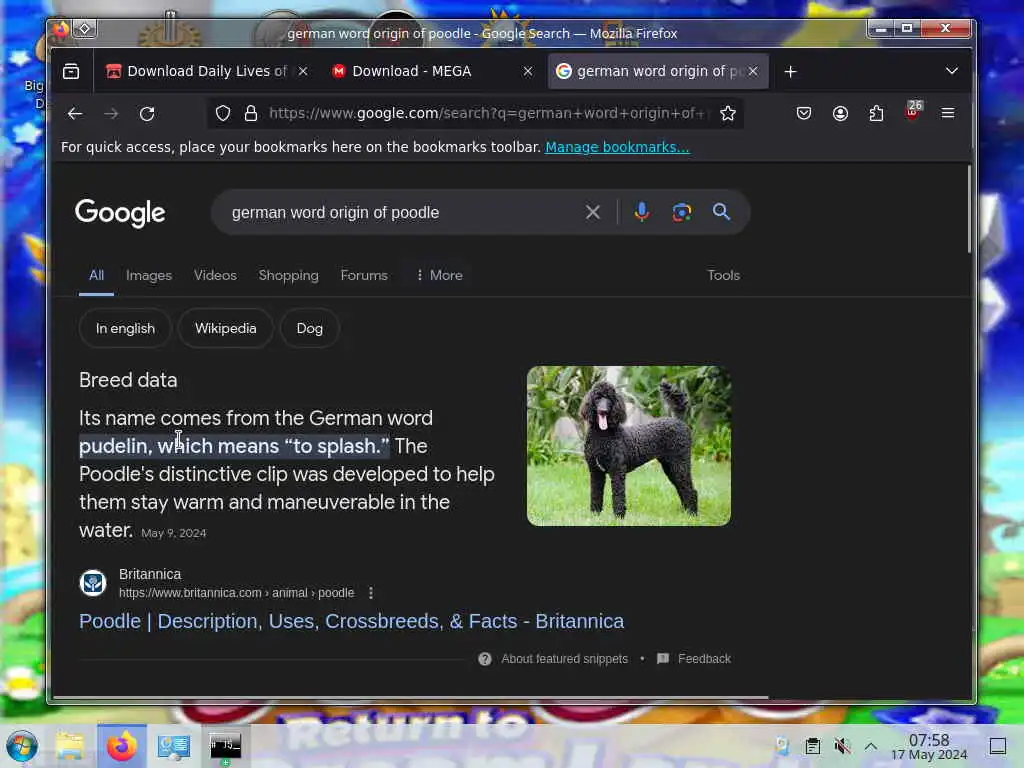
Task: Close the Google search tab
Action: 753,71
